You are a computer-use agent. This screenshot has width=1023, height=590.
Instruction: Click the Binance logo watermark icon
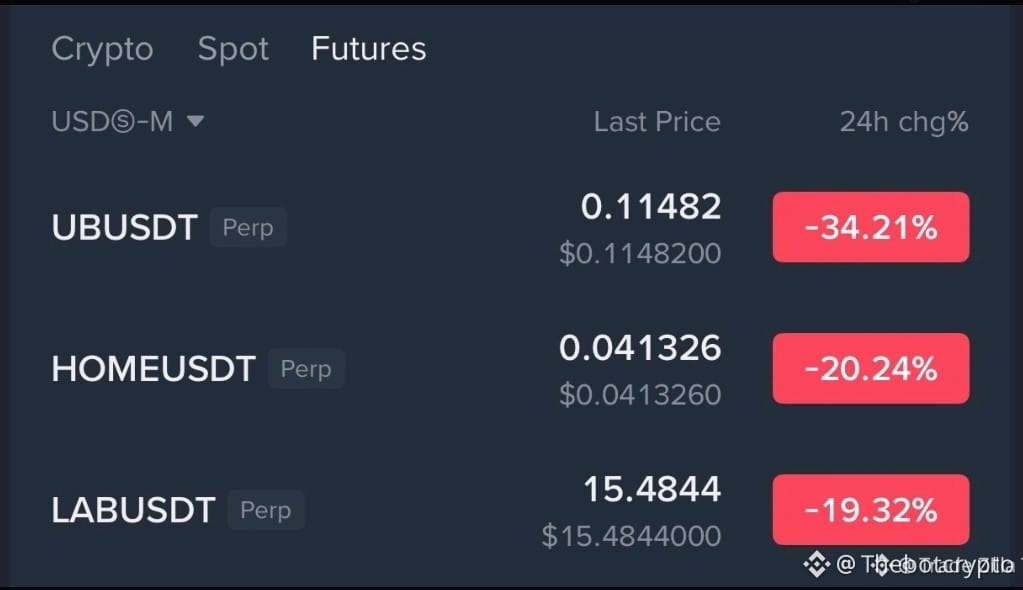pyautogui.click(x=816, y=564)
